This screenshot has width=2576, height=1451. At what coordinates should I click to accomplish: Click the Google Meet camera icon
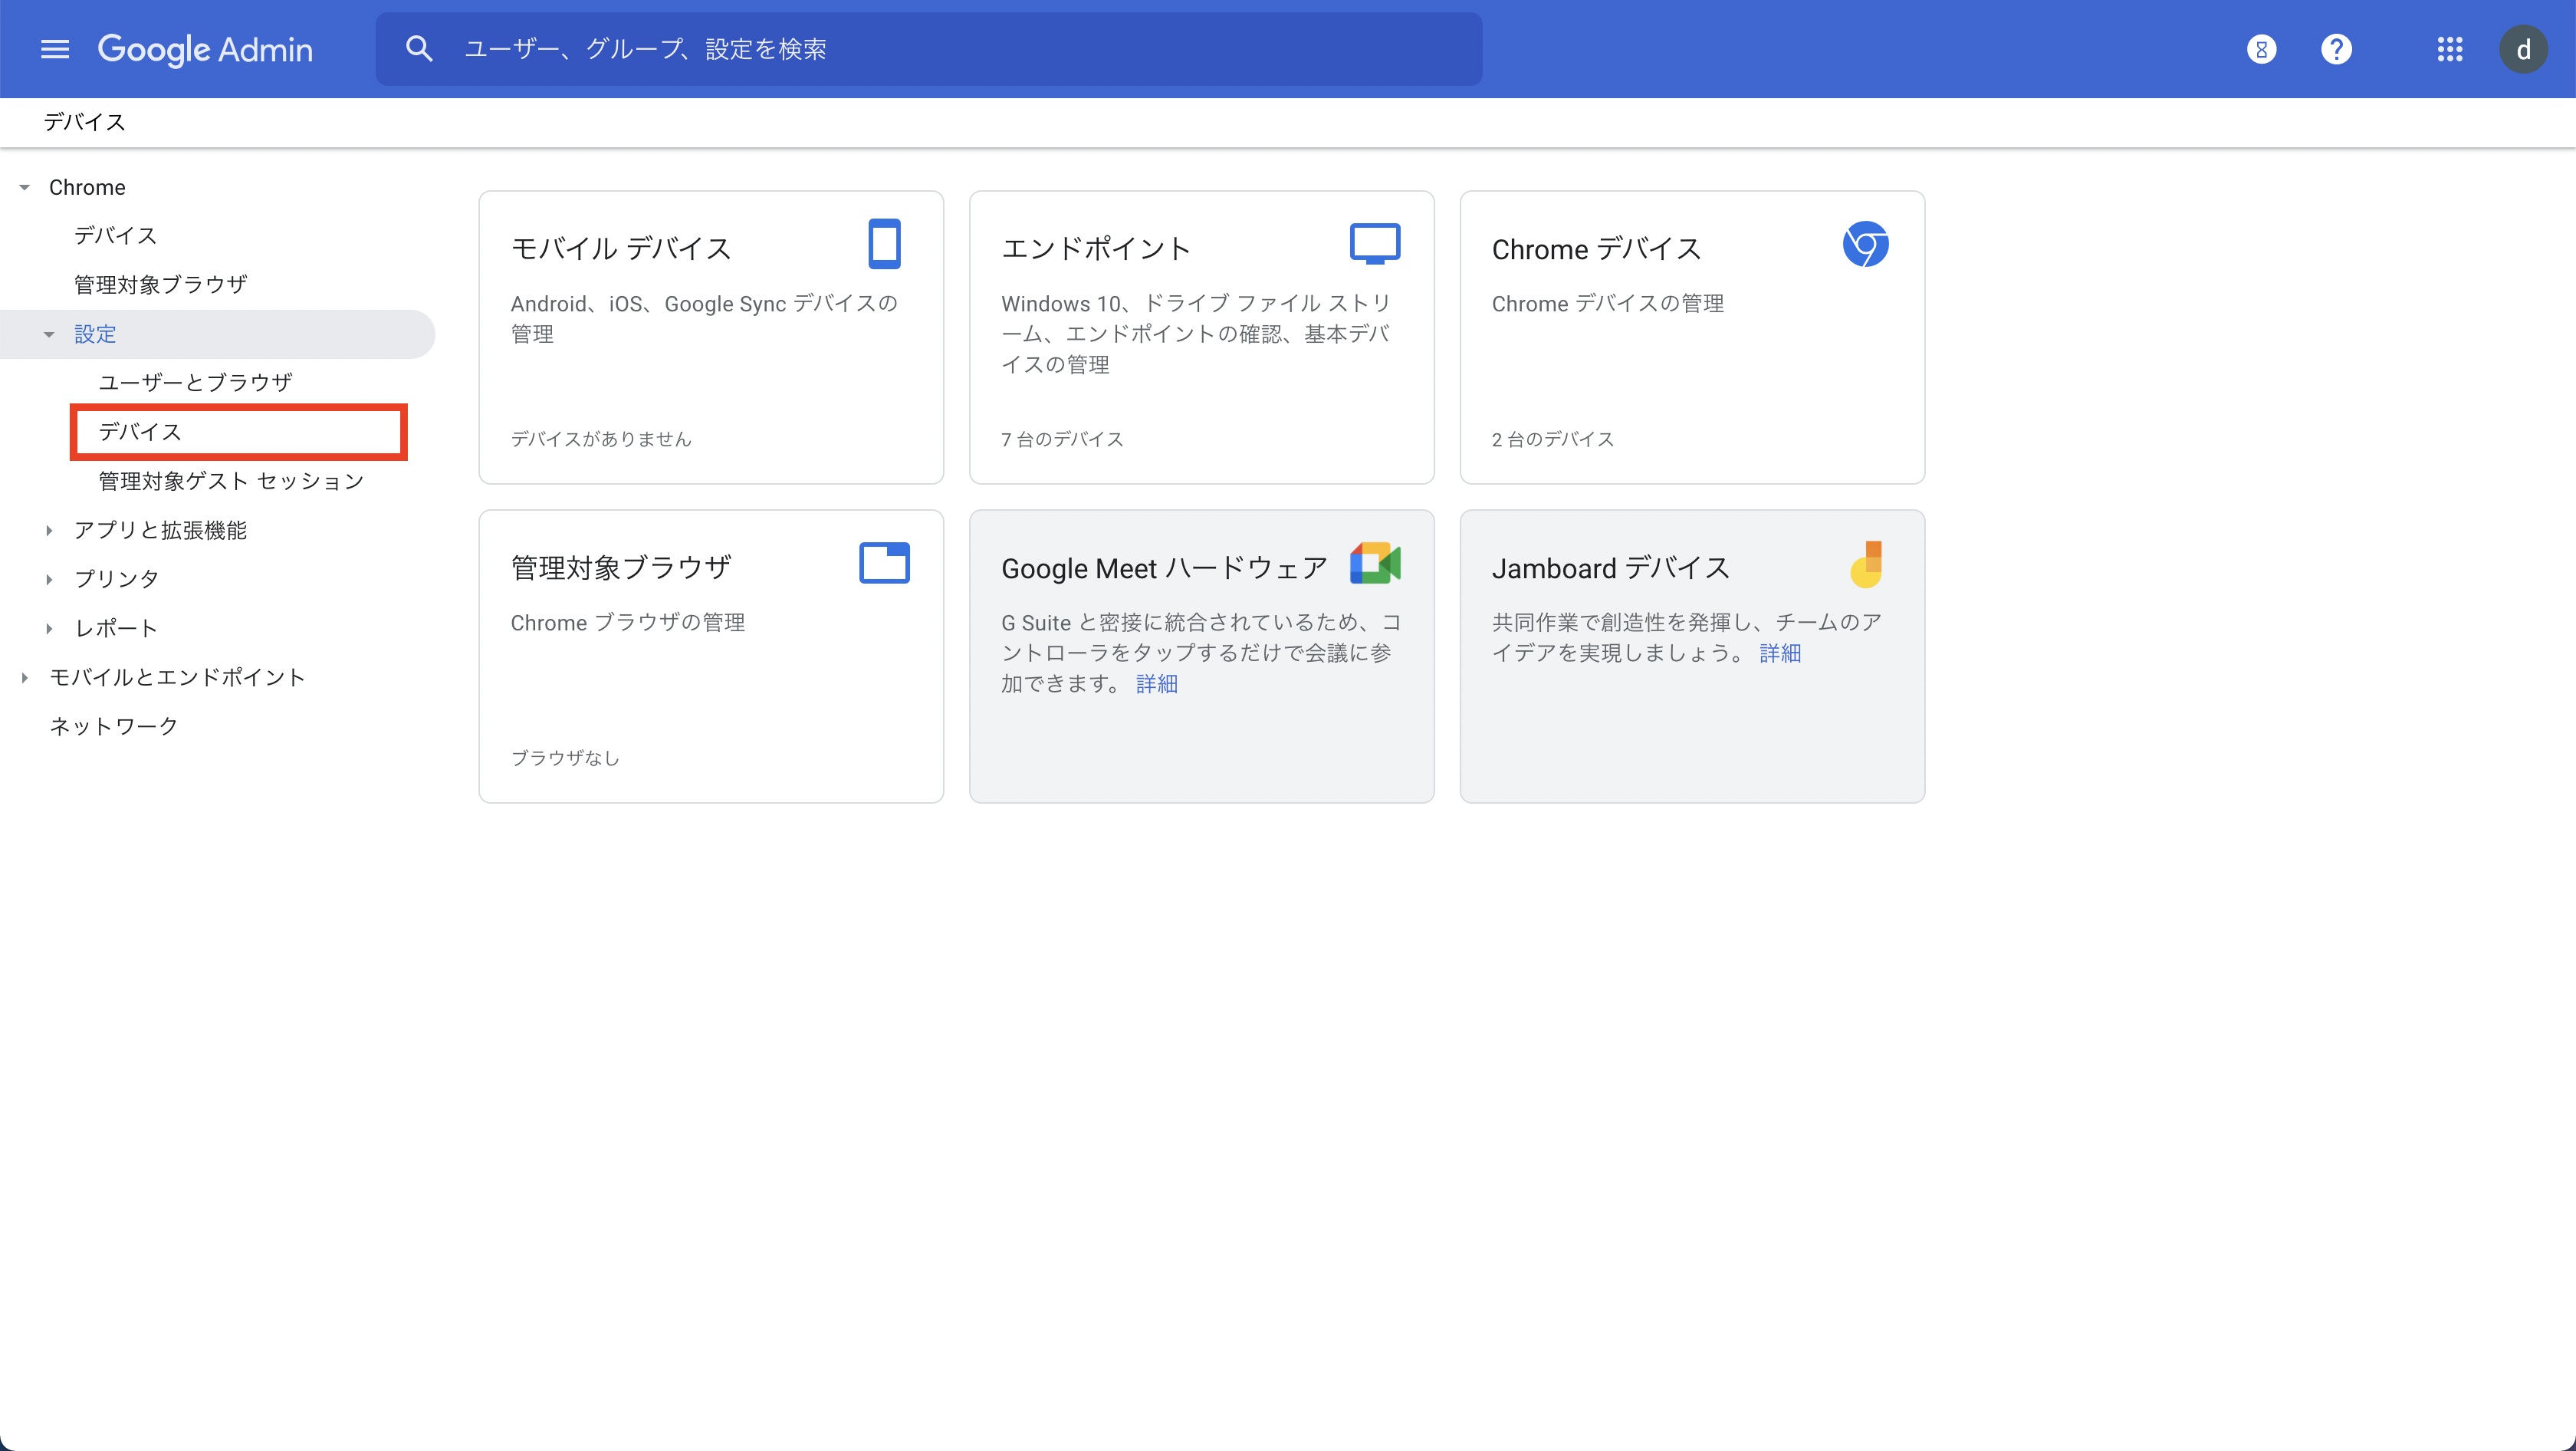point(1375,563)
